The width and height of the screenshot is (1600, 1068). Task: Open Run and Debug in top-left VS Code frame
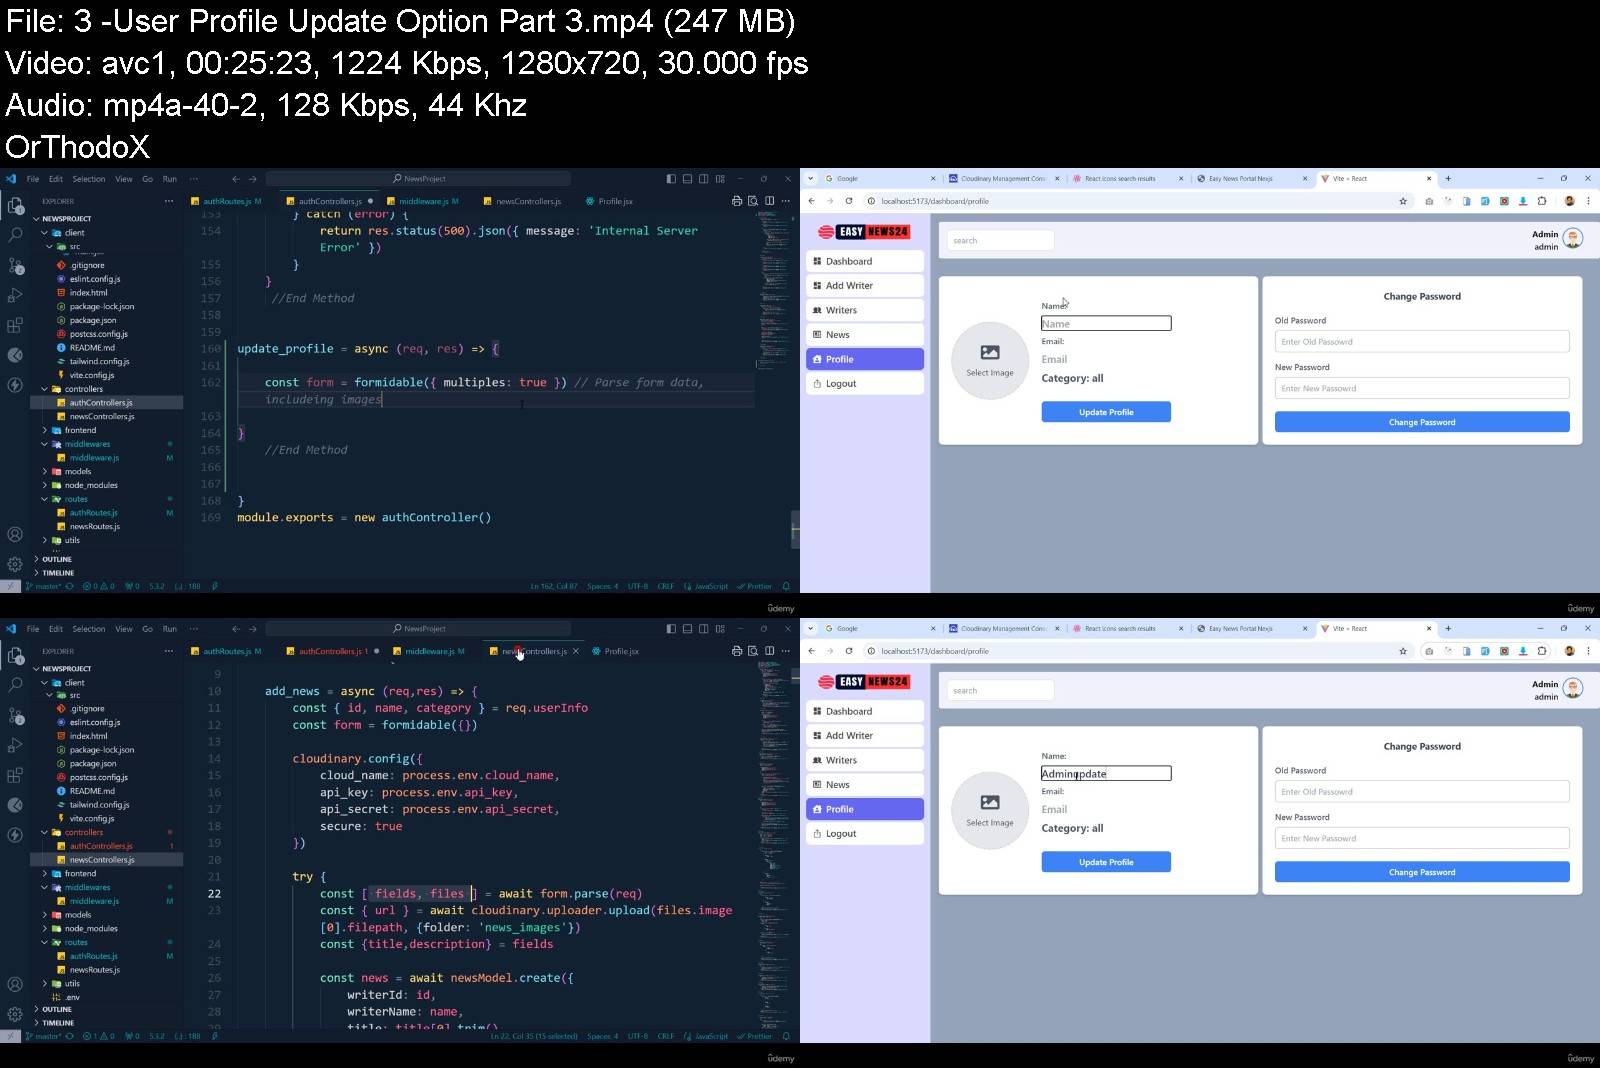point(15,295)
